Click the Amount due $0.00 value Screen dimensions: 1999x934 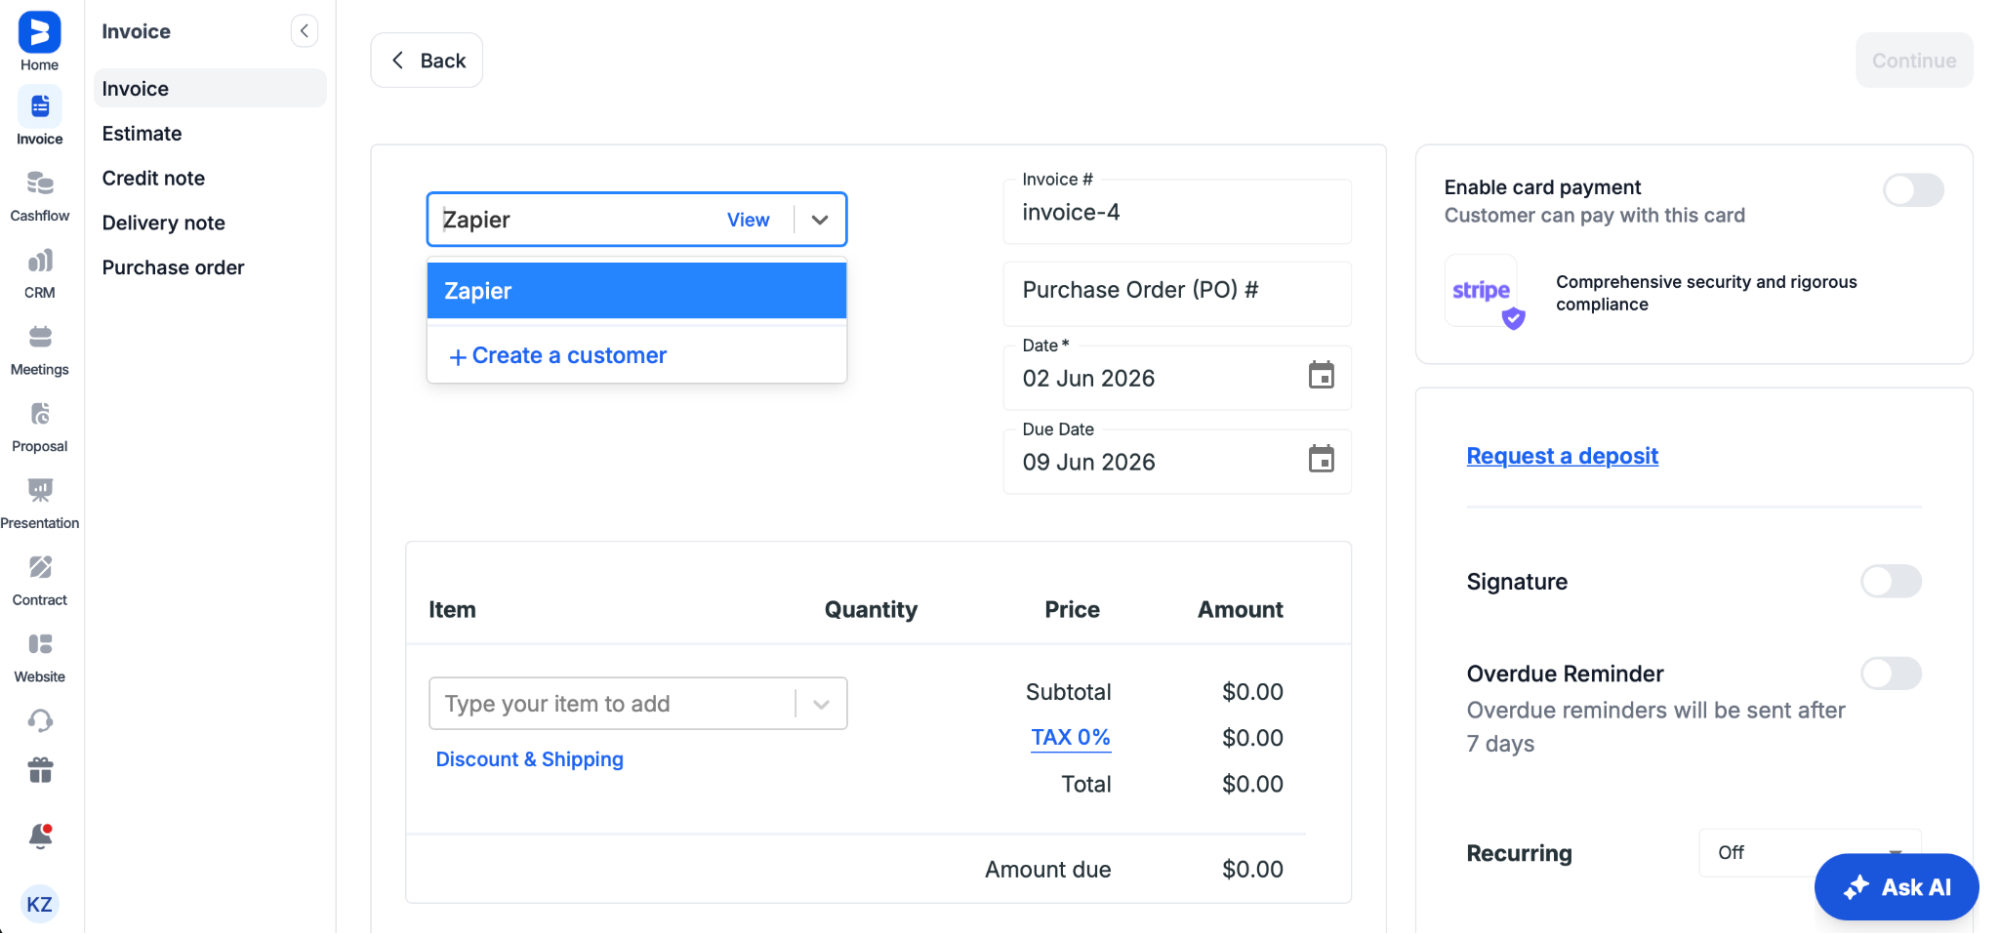pyautogui.click(x=1252, y=869)
